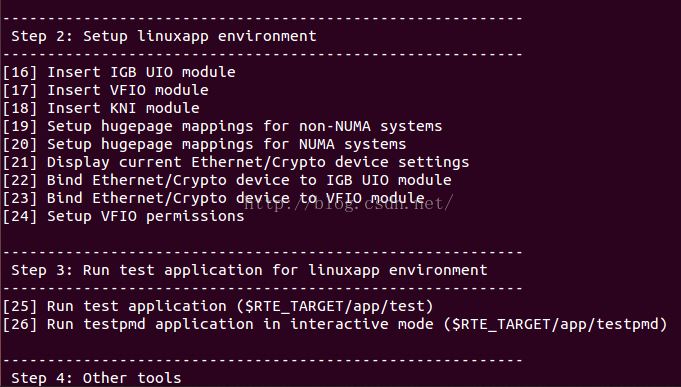Click the option 20 NUMA hugepage mappings line
The width and height of the screenshot is (681, 387).
tap(205, 144)
